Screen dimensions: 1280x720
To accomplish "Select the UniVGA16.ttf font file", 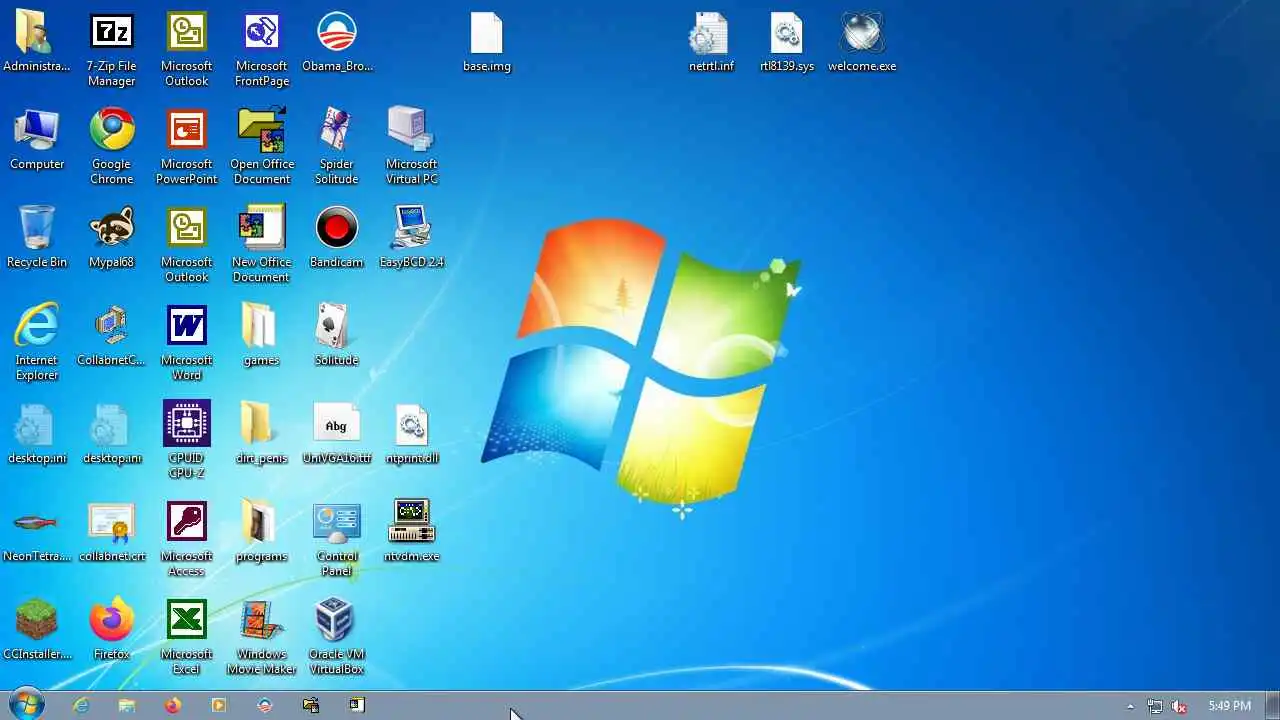I will [x=337, y=434].
